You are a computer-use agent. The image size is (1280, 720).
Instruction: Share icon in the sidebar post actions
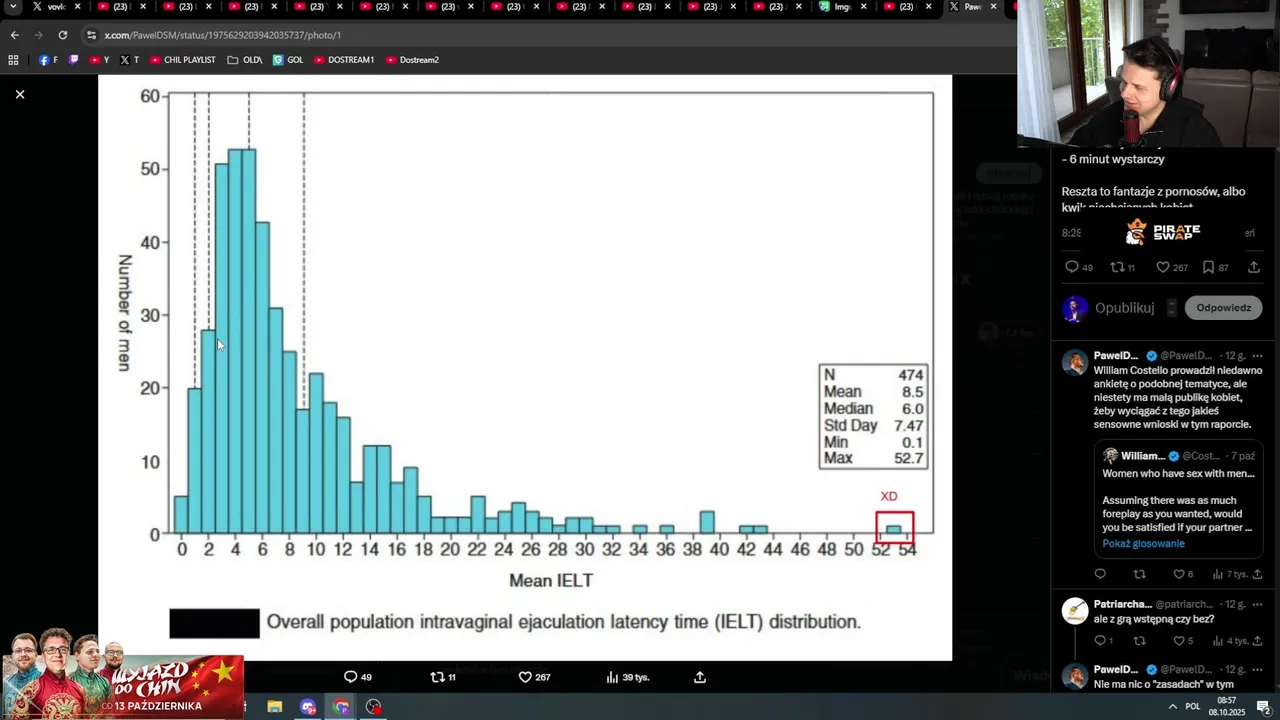click(x=1254, y=267)
